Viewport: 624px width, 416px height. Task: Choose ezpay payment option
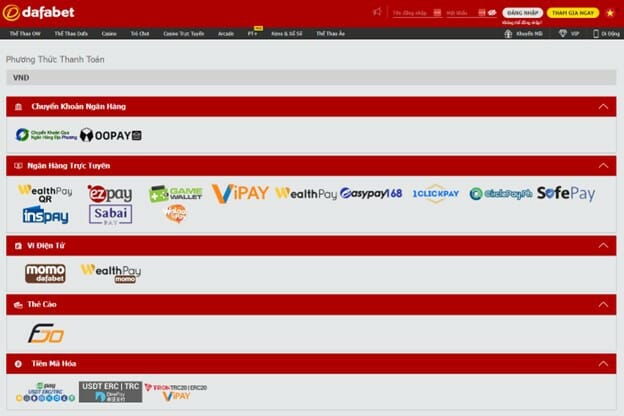[110, 194]
